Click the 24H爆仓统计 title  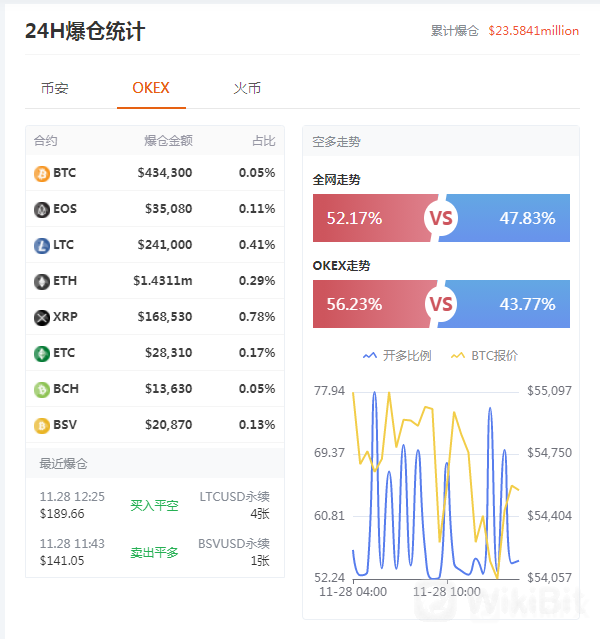[x=85, y=31]
